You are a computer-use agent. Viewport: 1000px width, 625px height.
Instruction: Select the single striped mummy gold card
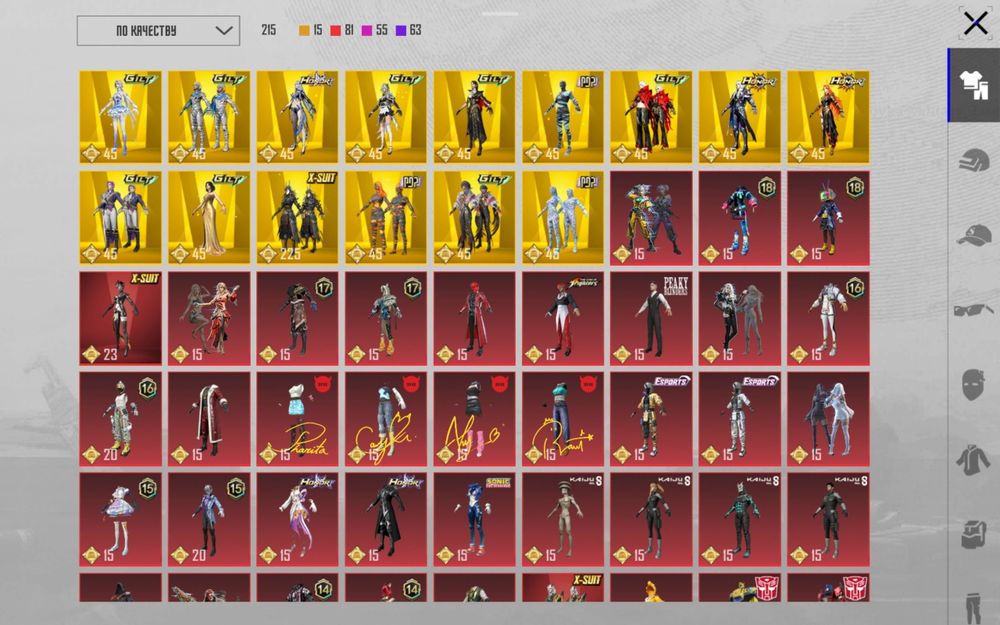click(562, 117)
